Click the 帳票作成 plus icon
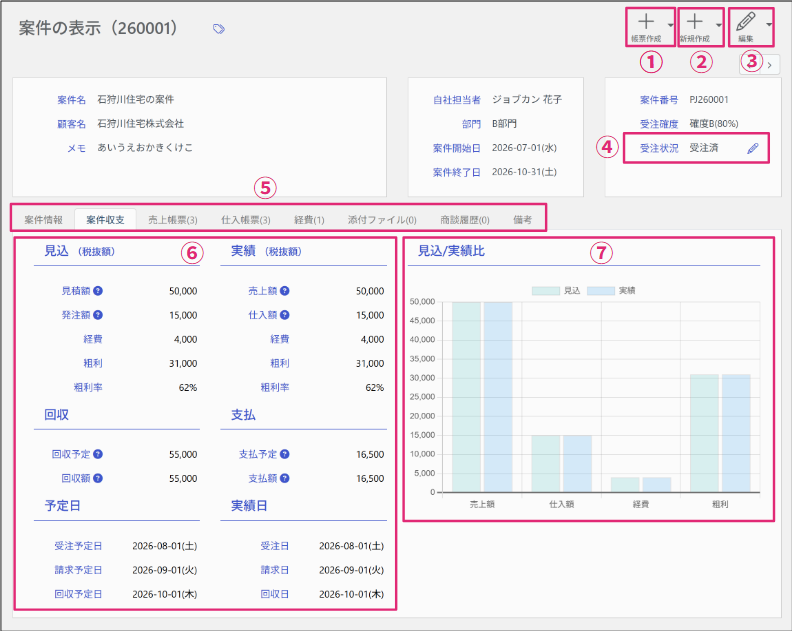 646,22
